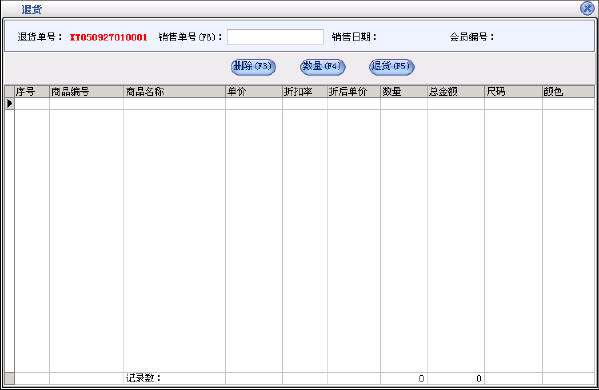Select the current row arrow indicator

tap(10, 104)
